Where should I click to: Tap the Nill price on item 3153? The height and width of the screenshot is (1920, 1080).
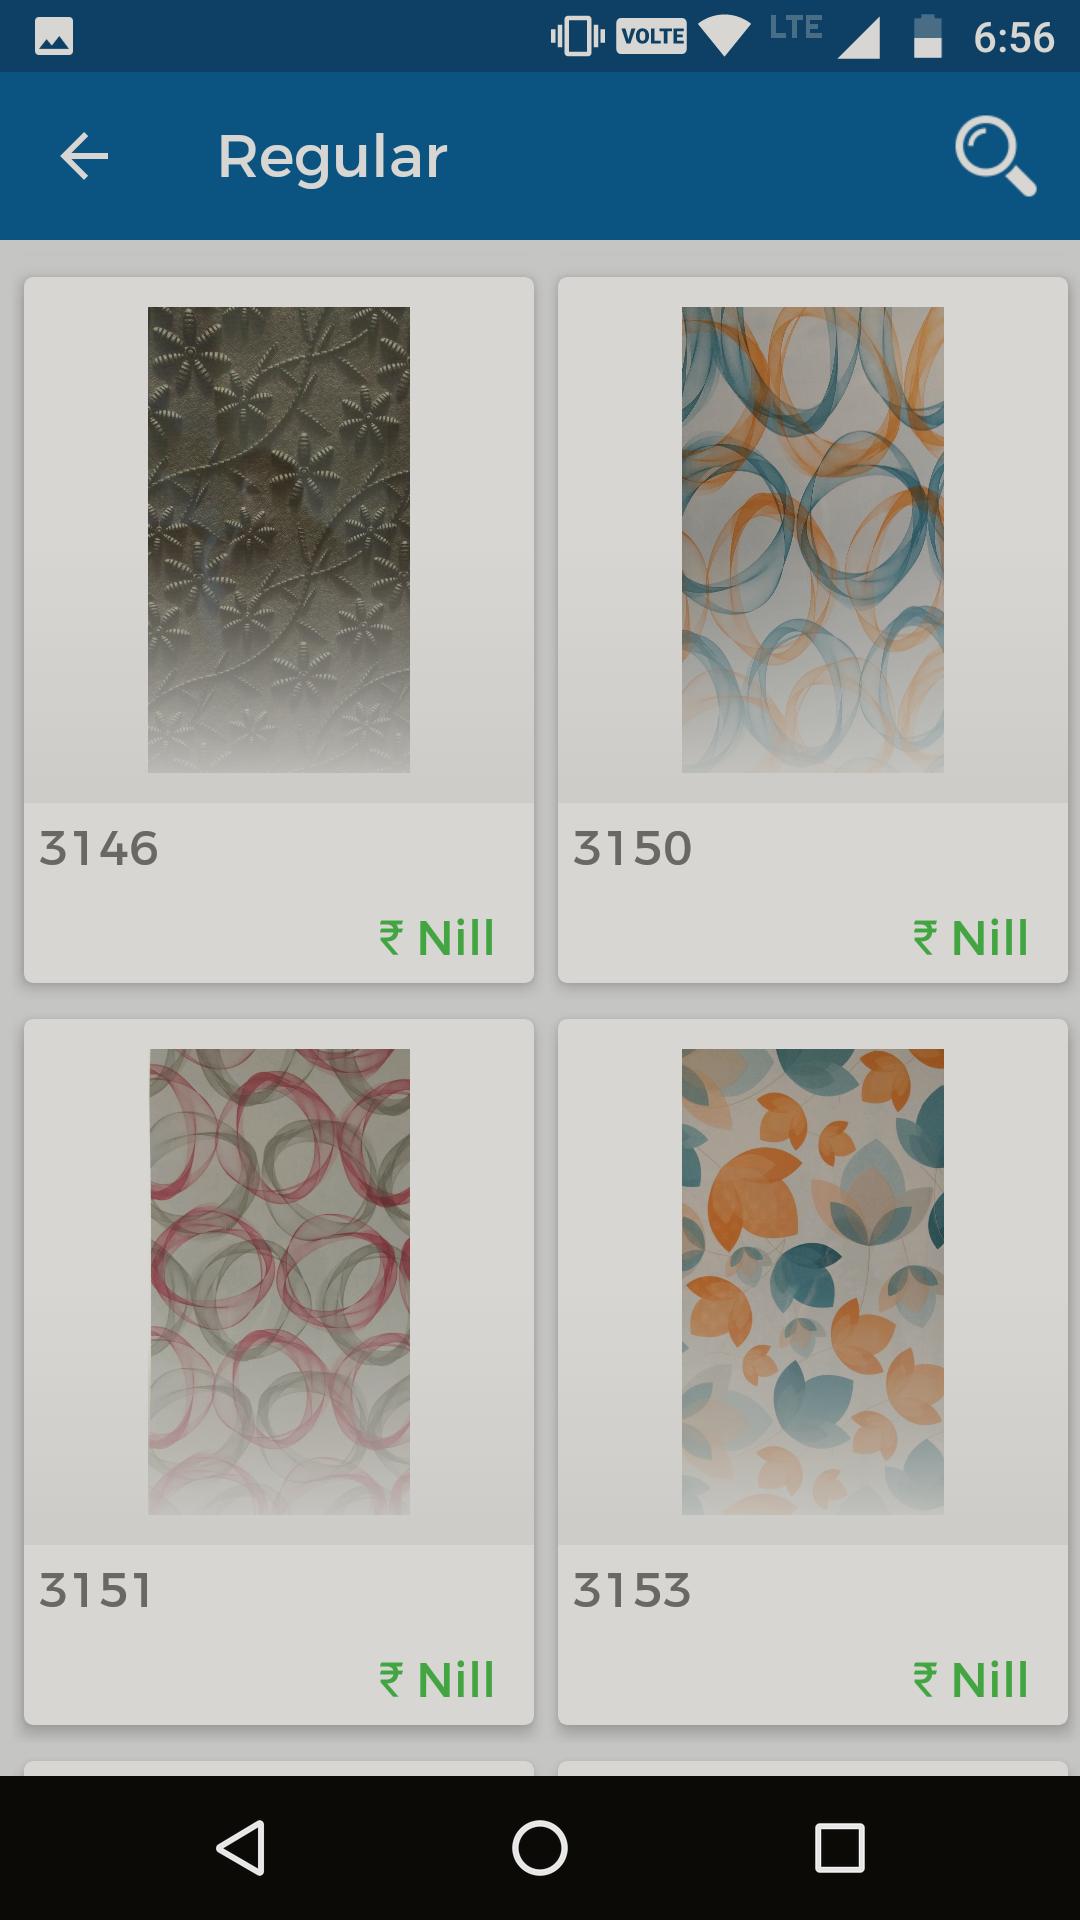(x=971, y=1679)
